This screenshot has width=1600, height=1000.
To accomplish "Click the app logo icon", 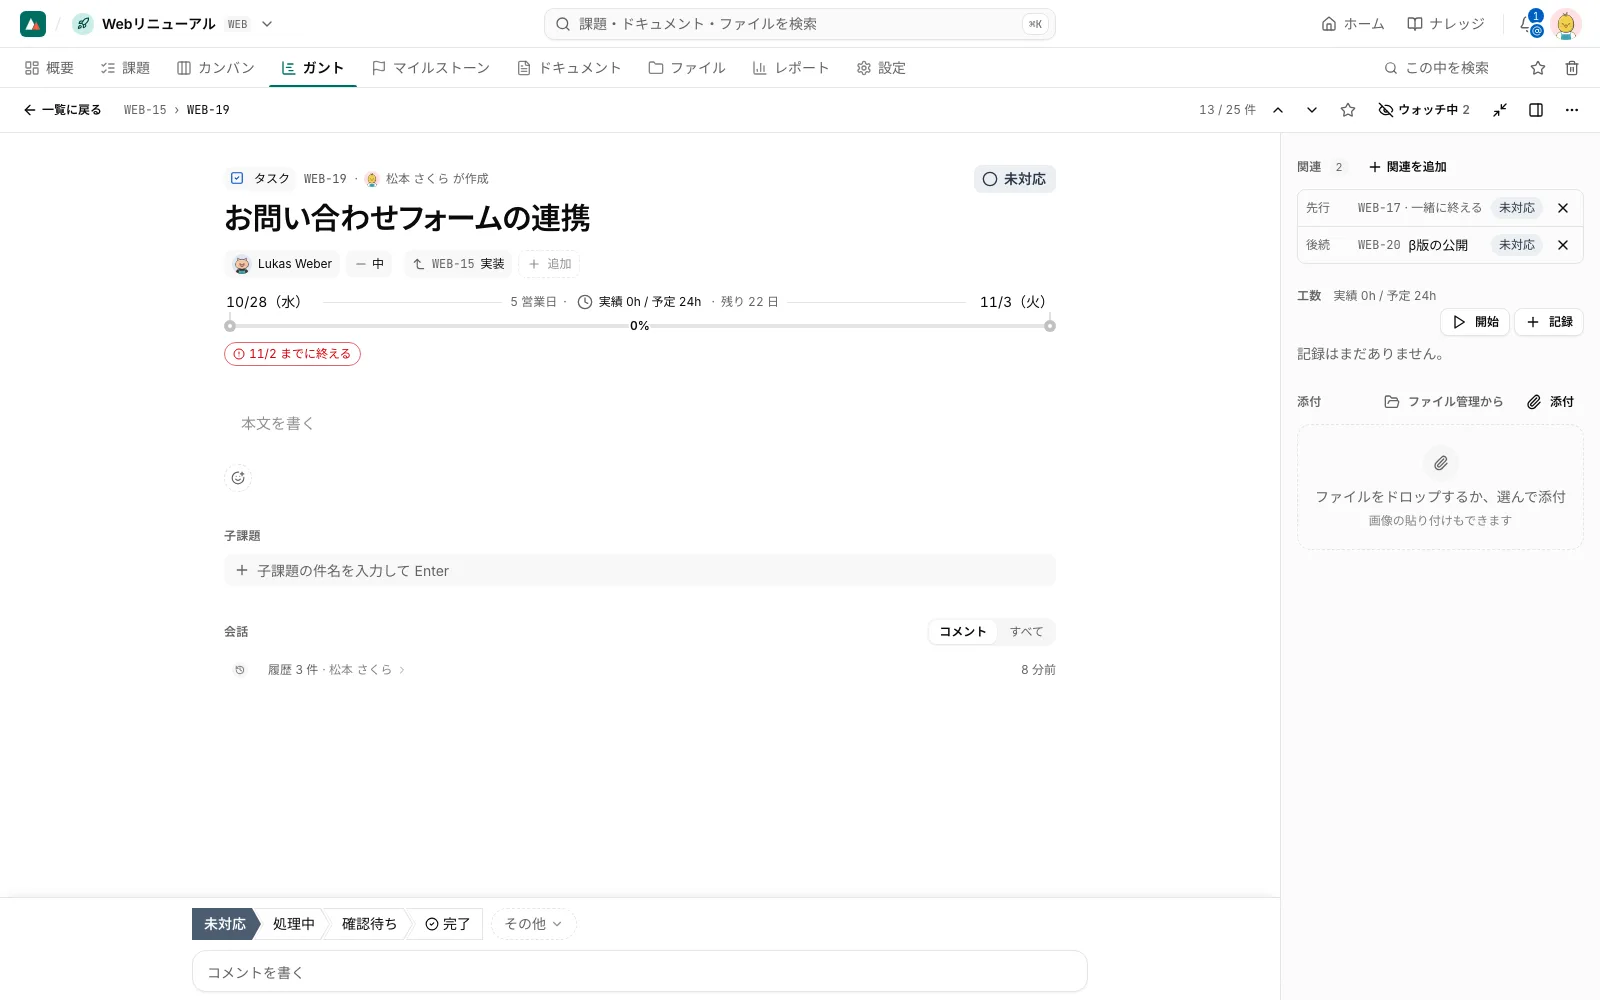I will coord(33,24).
